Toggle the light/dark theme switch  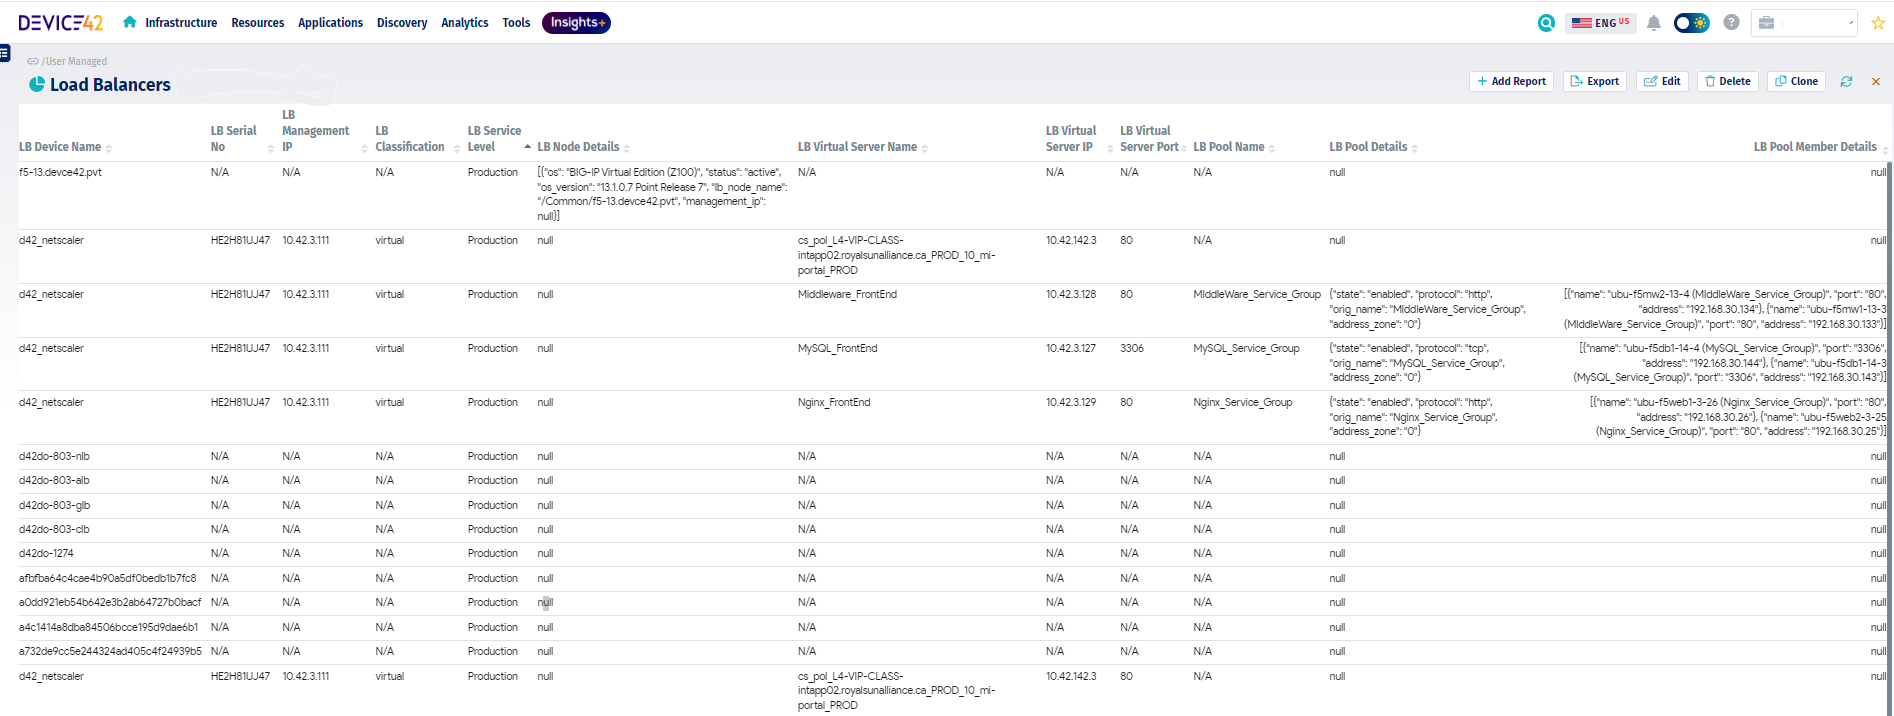tap(1692, 23)
